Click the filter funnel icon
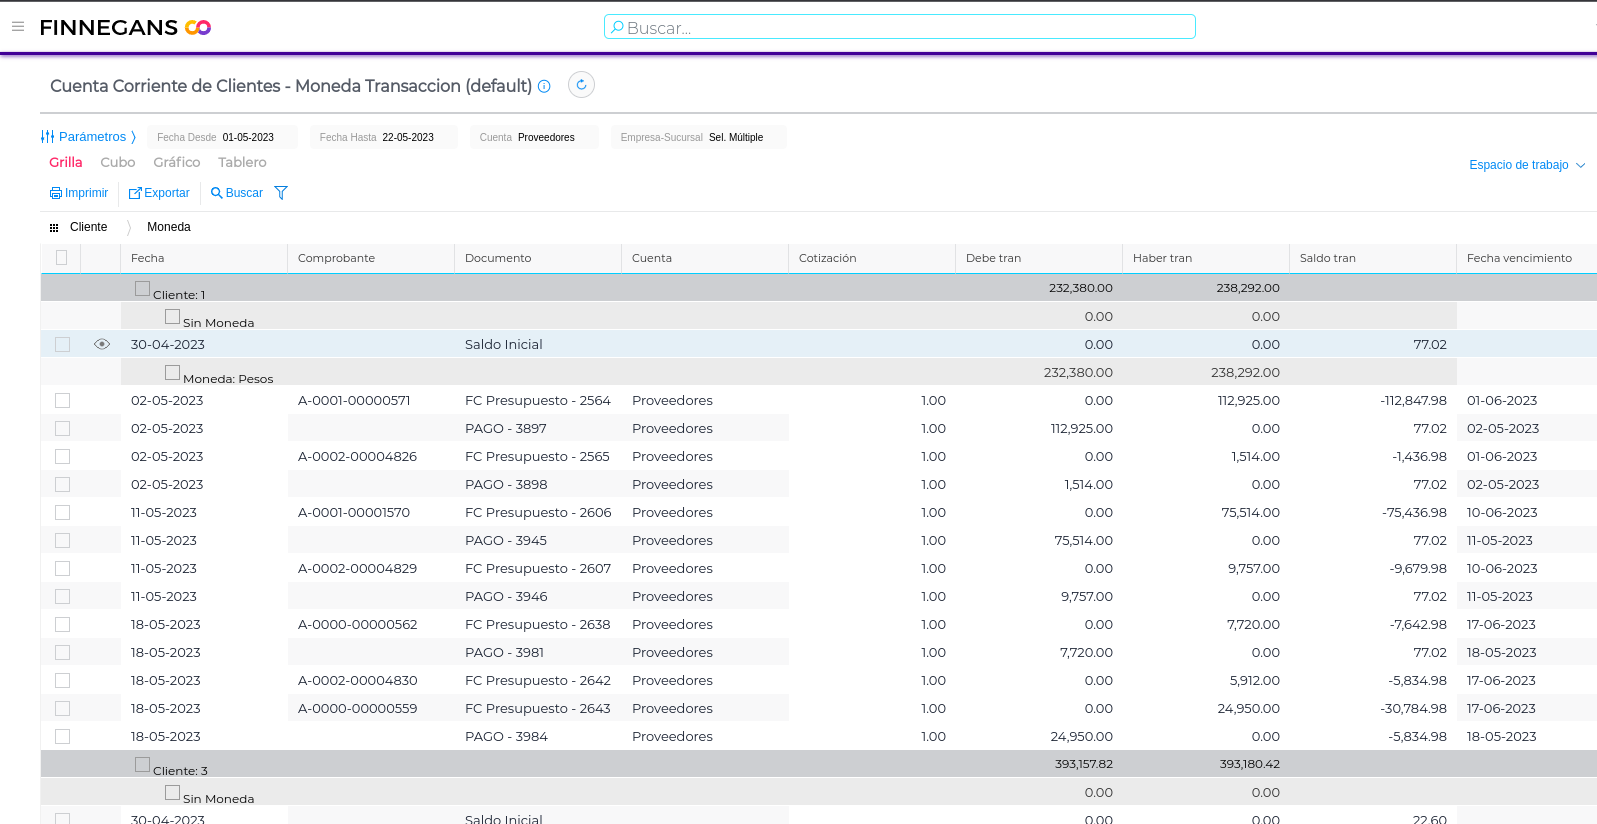Screen dimensions: 1597x824 pyautogui.click(x=281, y=193)
